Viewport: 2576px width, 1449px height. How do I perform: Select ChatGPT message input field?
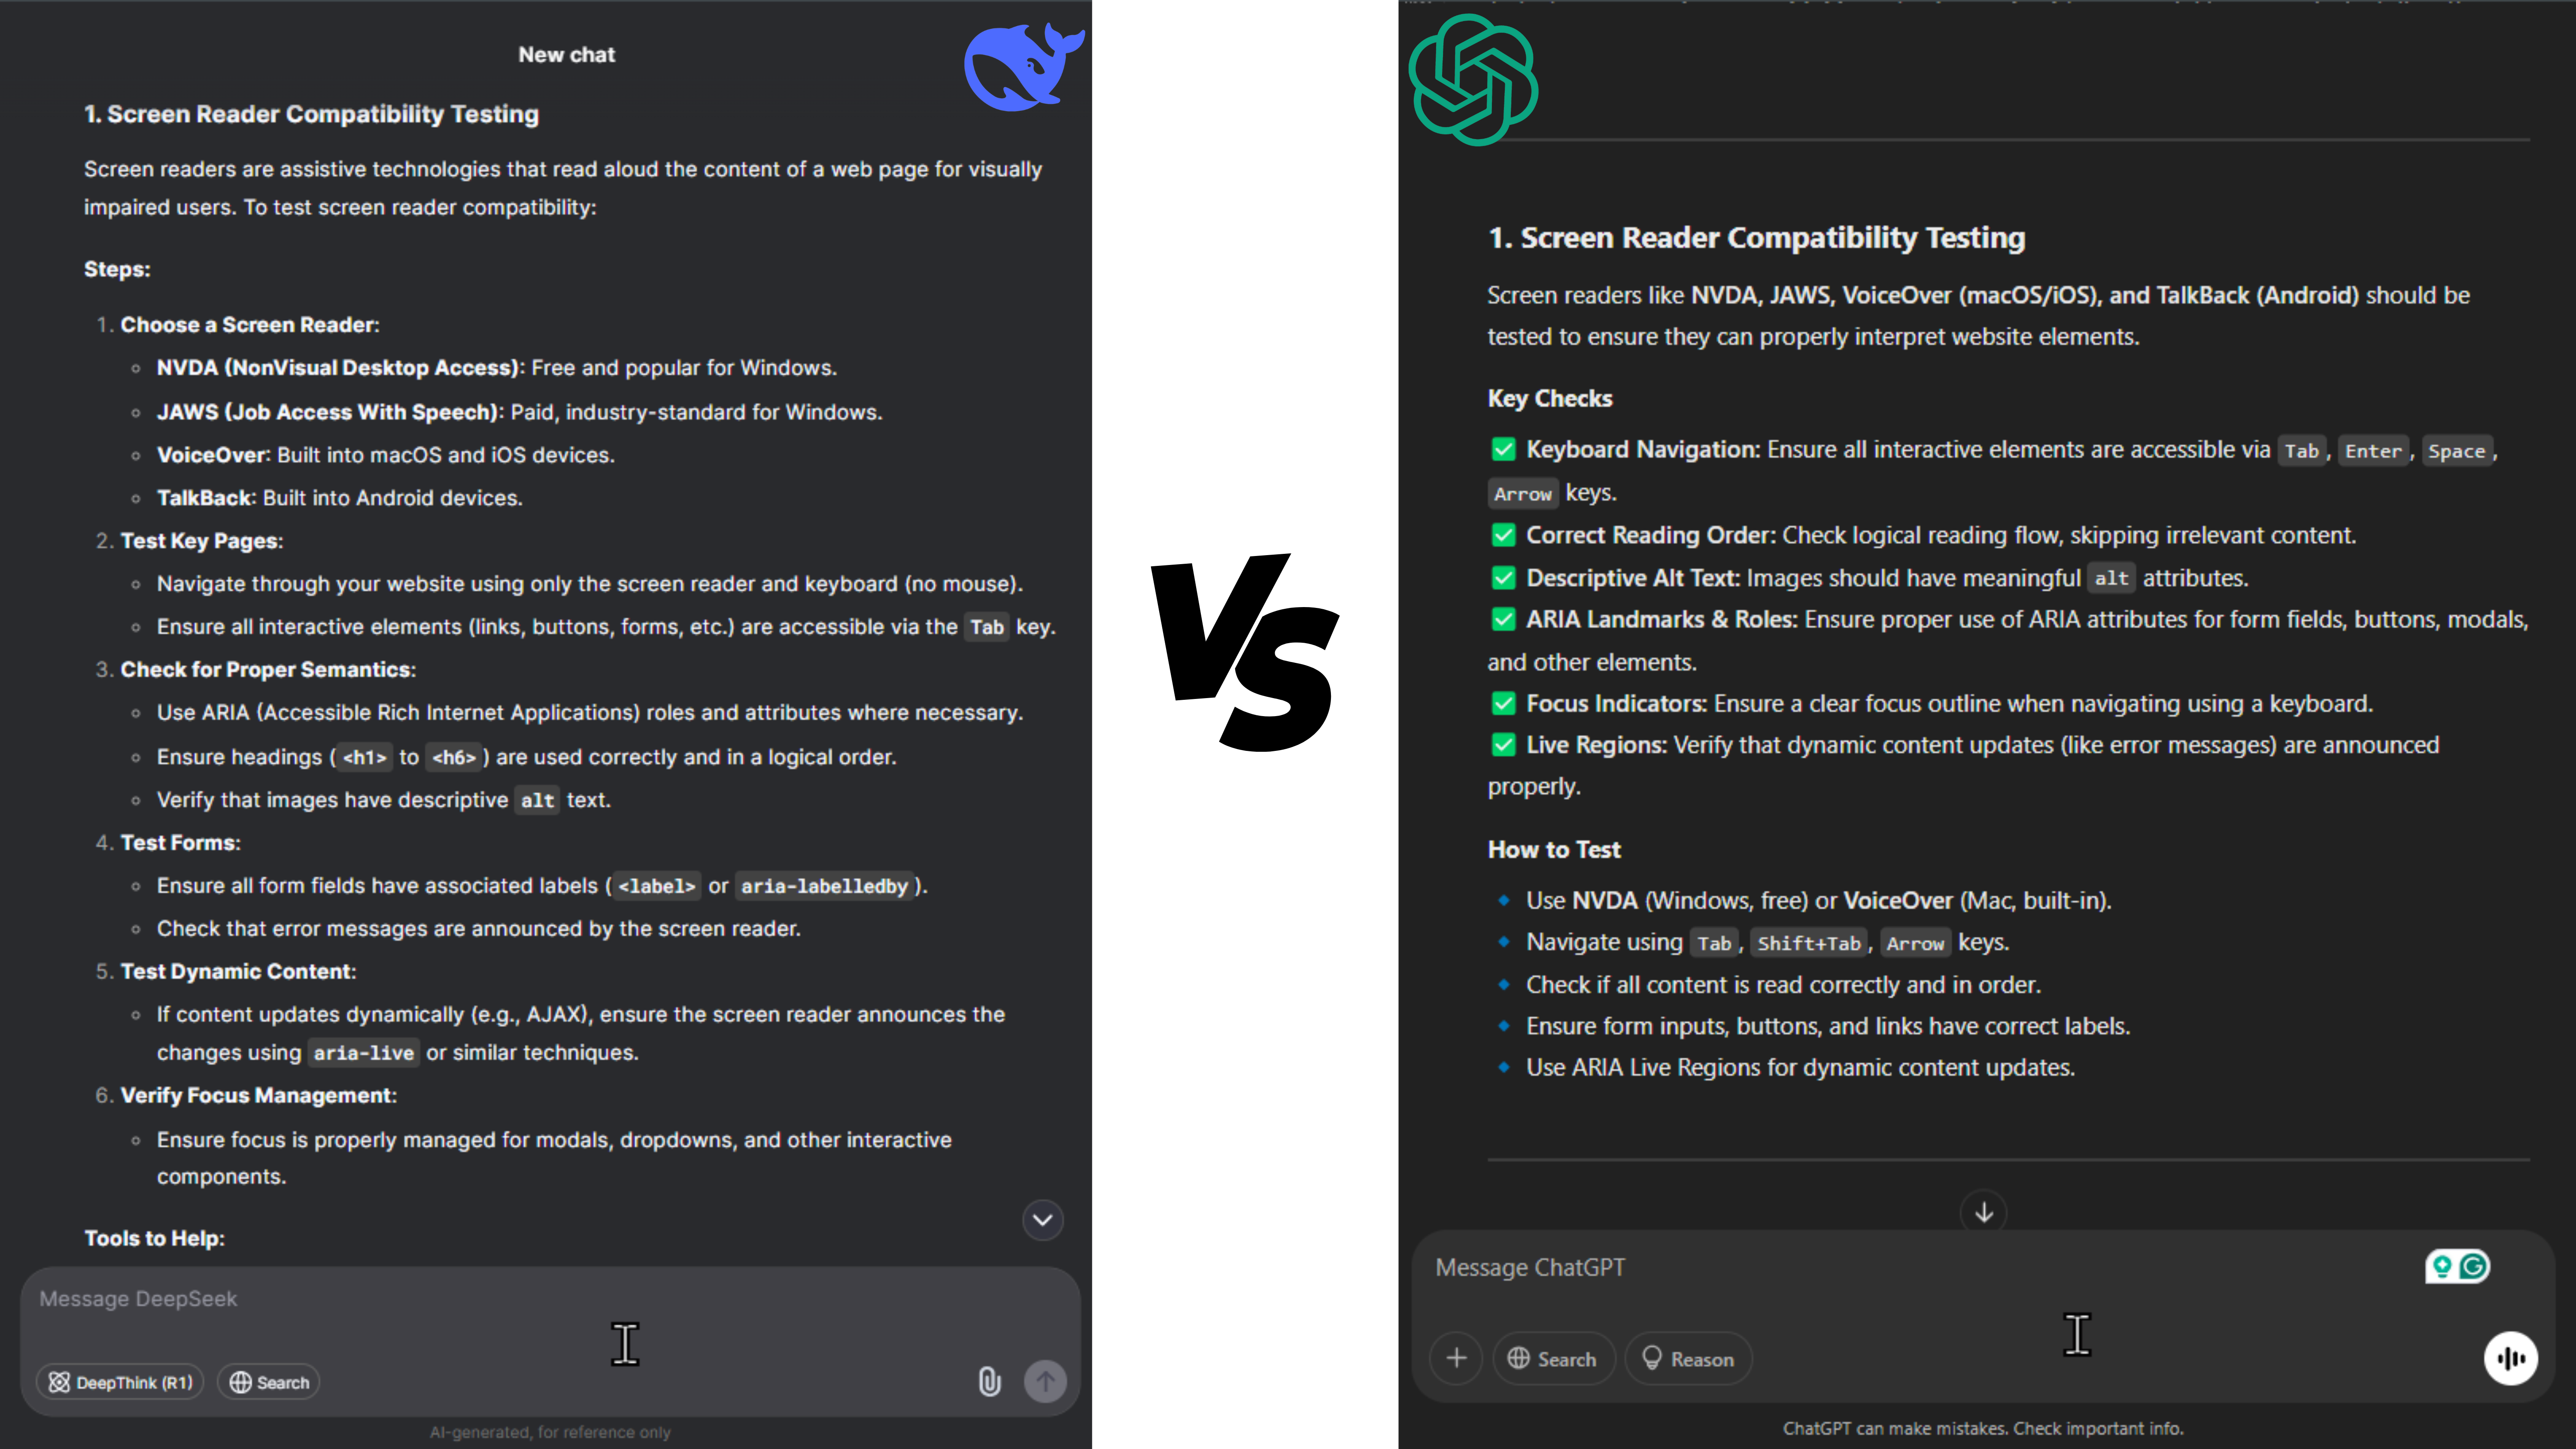coord(1981,1265)
